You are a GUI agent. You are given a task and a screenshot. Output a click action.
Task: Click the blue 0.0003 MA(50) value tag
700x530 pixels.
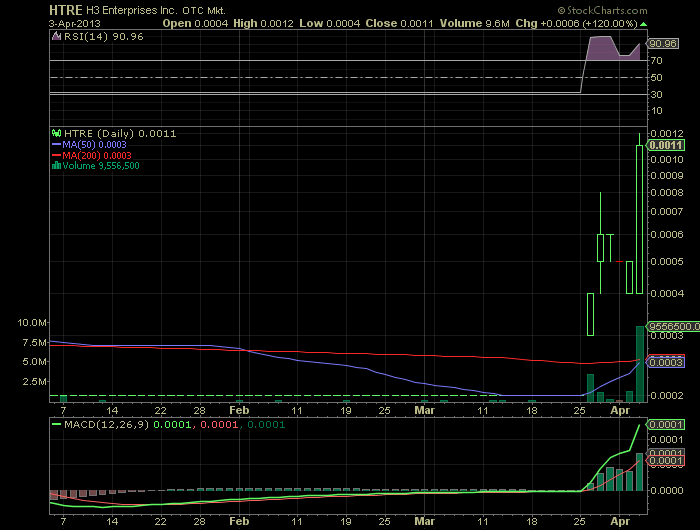pyautogui.click(x=666, y=362)
